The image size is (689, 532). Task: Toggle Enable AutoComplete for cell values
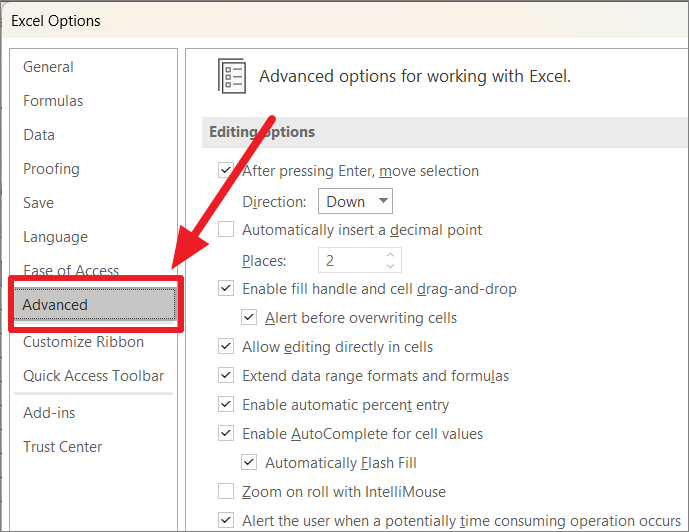coord(226,434)
